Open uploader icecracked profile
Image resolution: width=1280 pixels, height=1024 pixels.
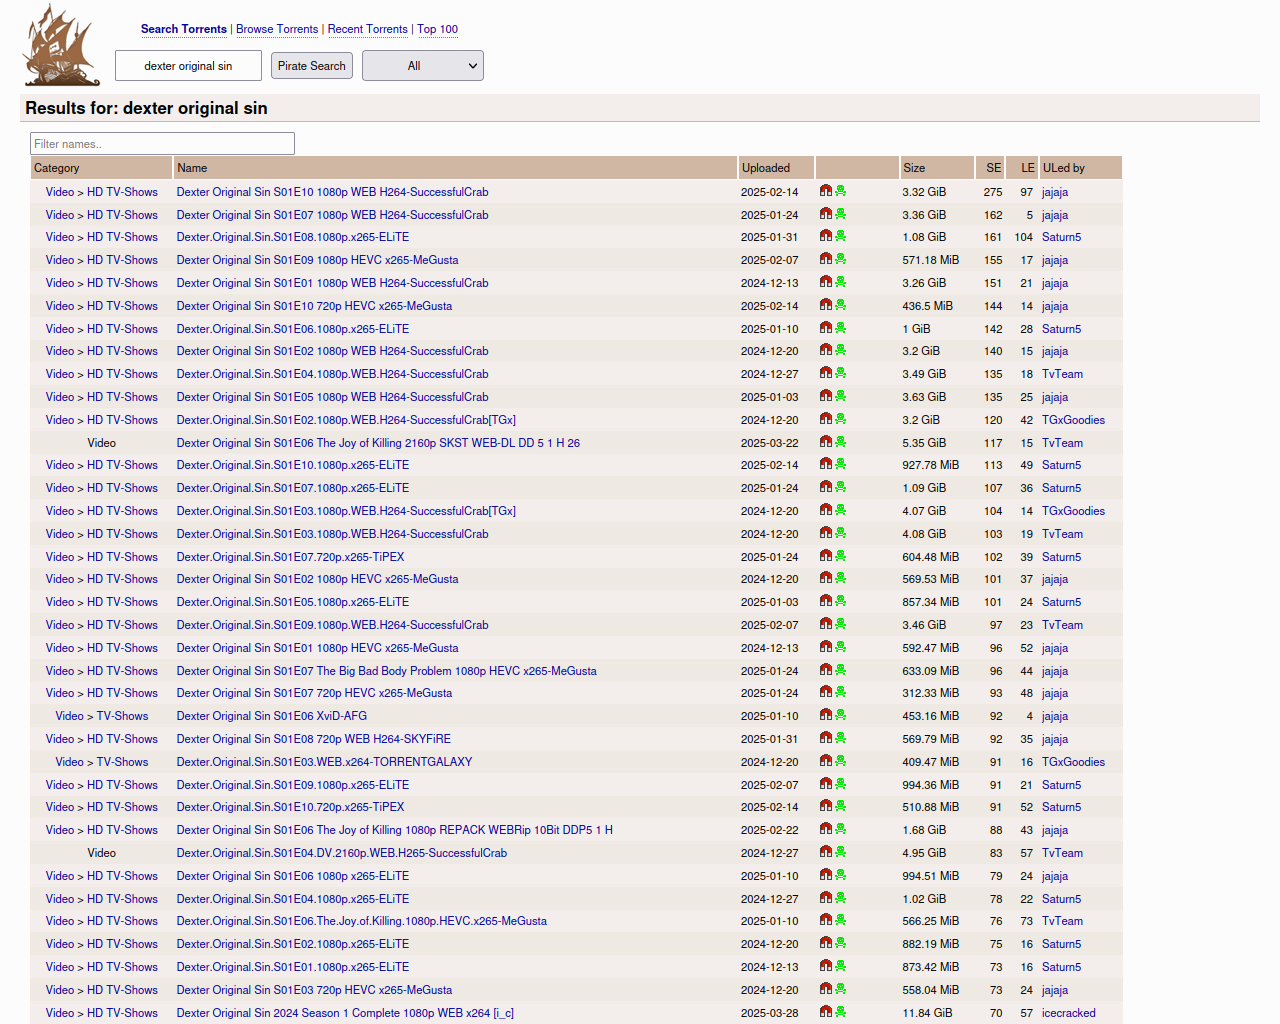(1069, 1013)
